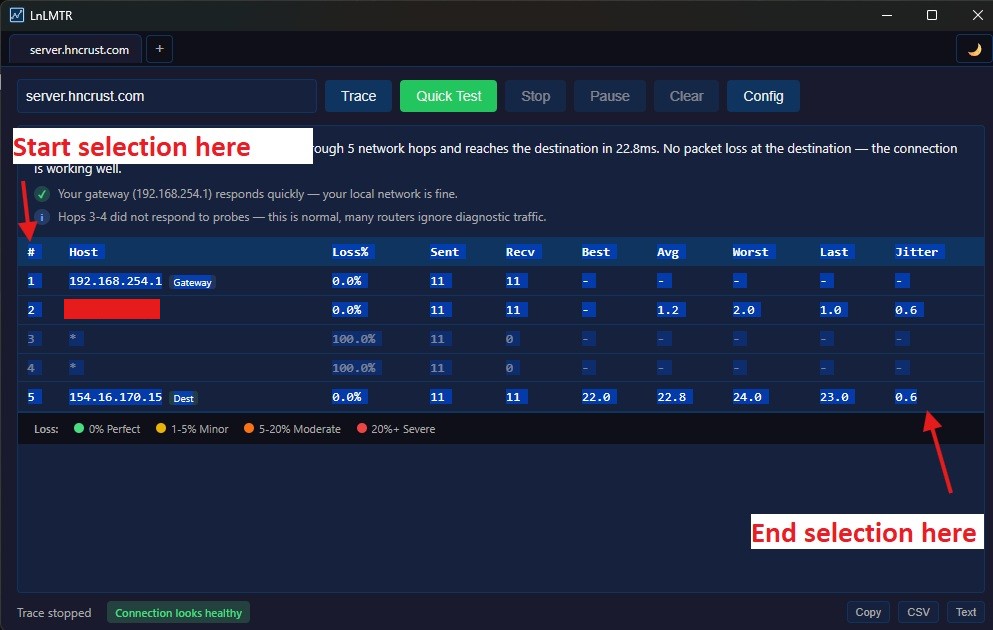Click in the host address input field
Viewport: 993px width, 630px height.
pos(167,96)
